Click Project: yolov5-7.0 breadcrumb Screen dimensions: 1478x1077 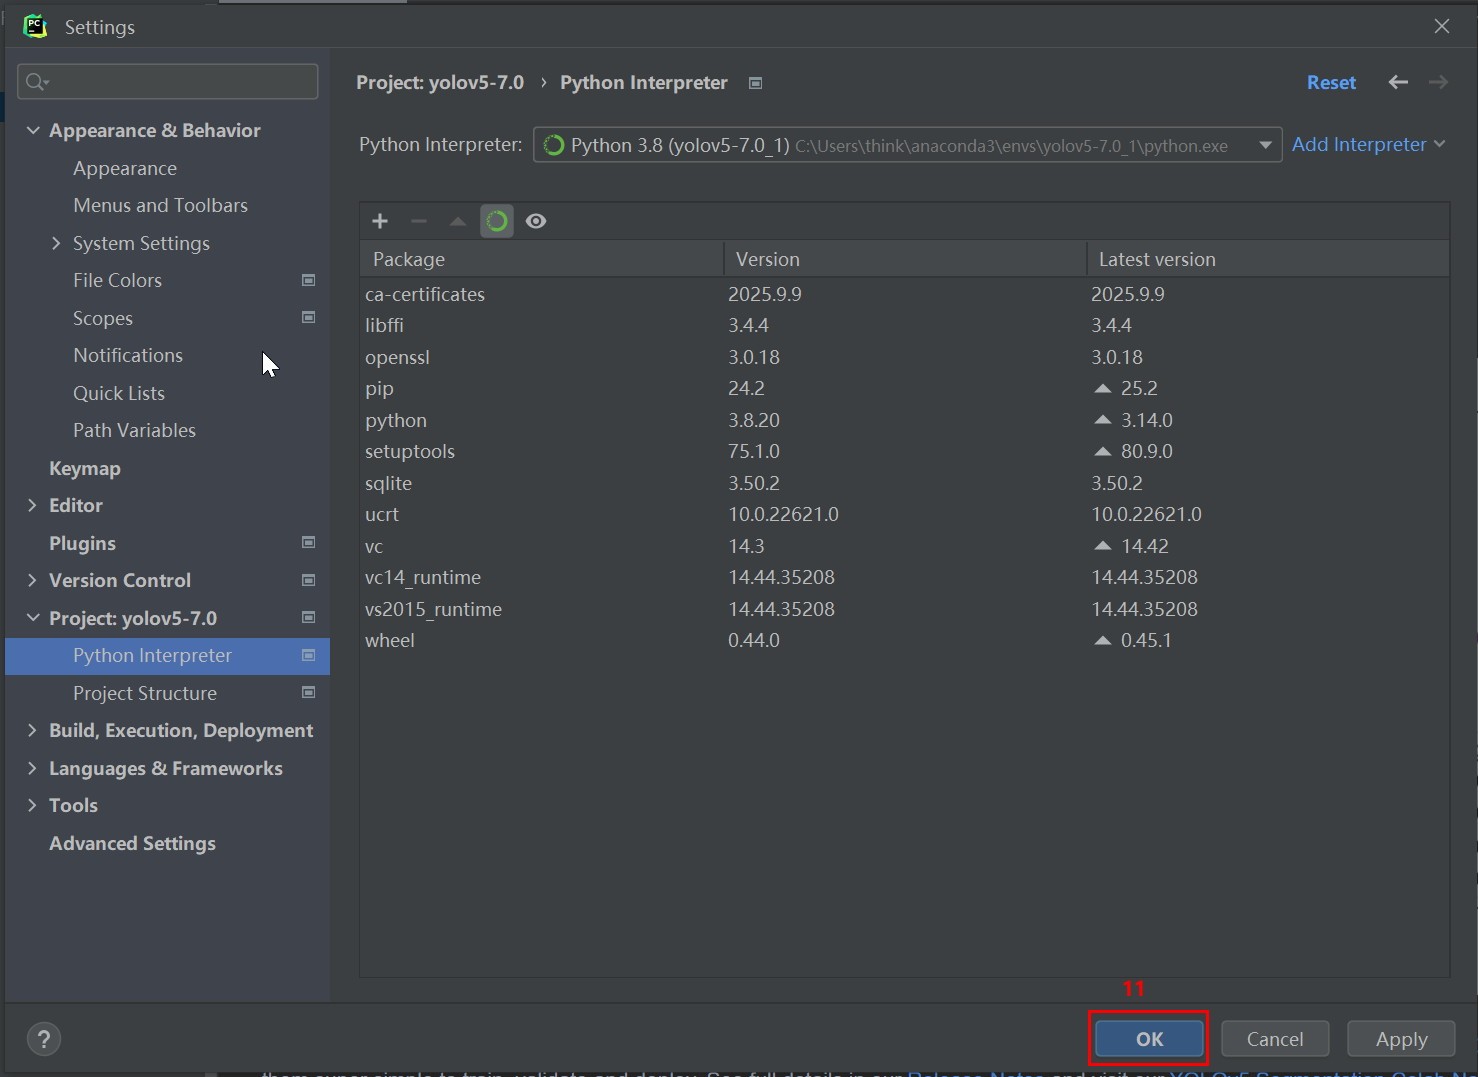pos(440,82)
